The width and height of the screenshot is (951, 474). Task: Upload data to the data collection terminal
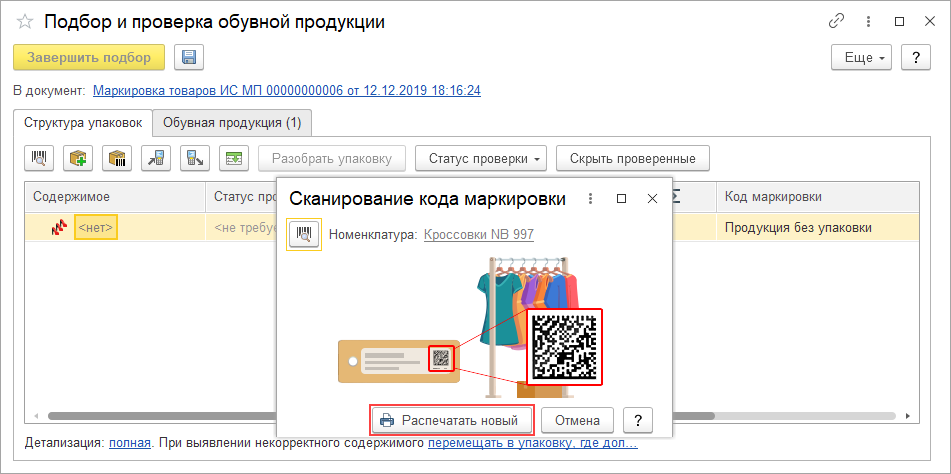(195, 159)
